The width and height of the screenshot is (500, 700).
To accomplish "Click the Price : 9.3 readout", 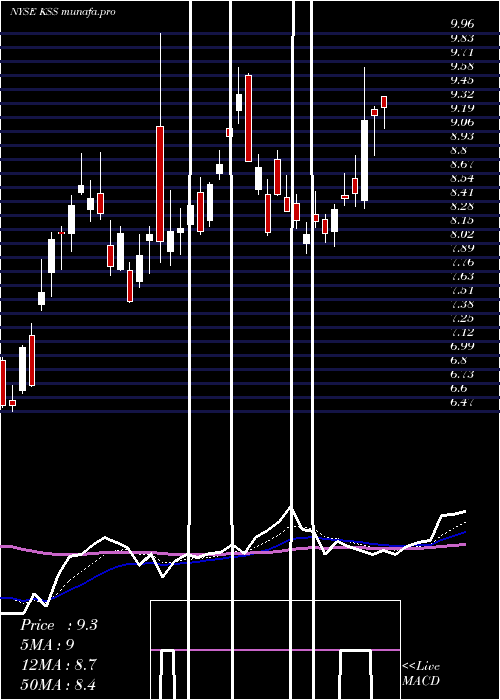I will (59, 625).
